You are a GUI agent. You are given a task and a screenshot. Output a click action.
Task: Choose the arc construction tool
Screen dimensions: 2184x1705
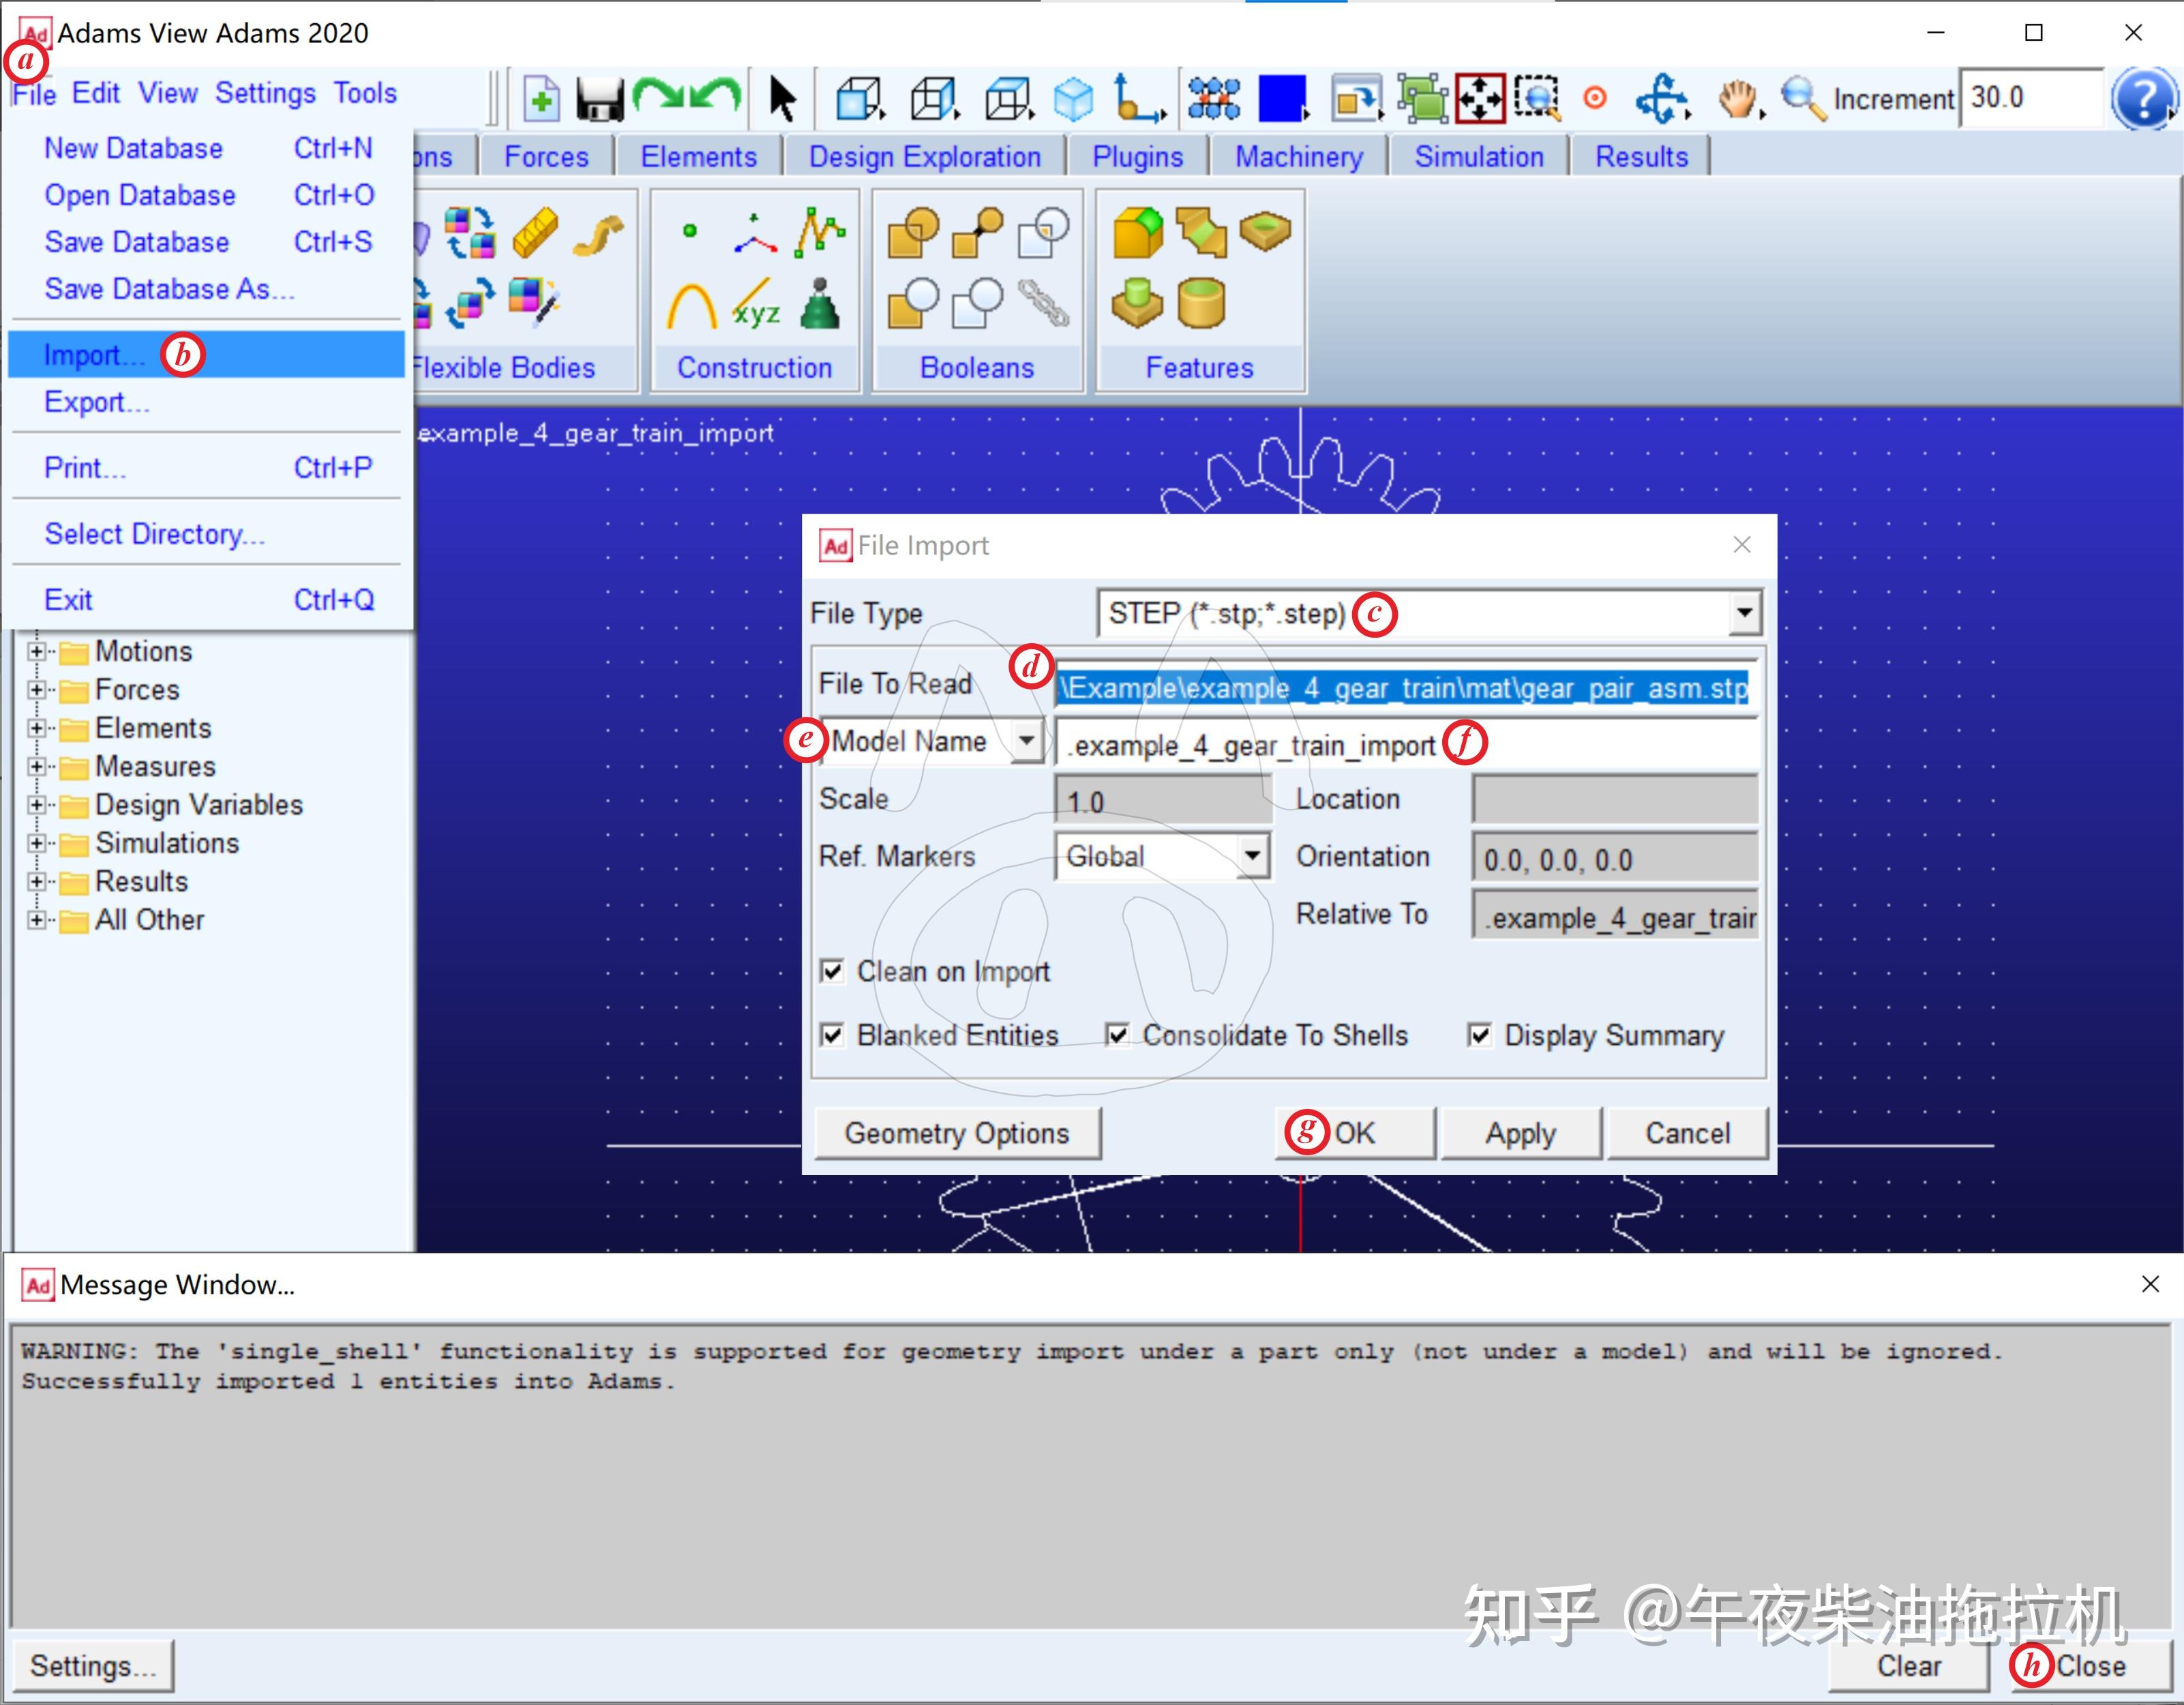click(691, 305)
